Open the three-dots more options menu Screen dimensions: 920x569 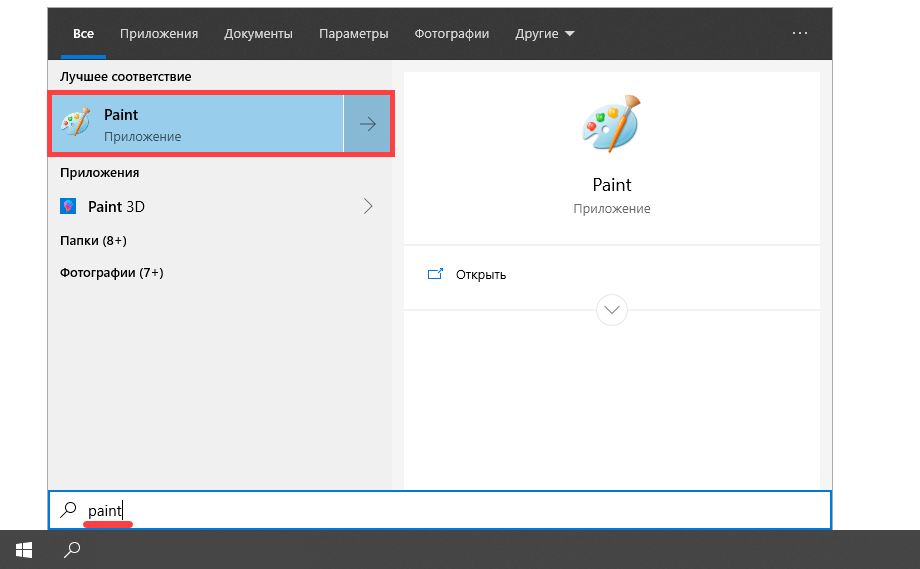799,33
